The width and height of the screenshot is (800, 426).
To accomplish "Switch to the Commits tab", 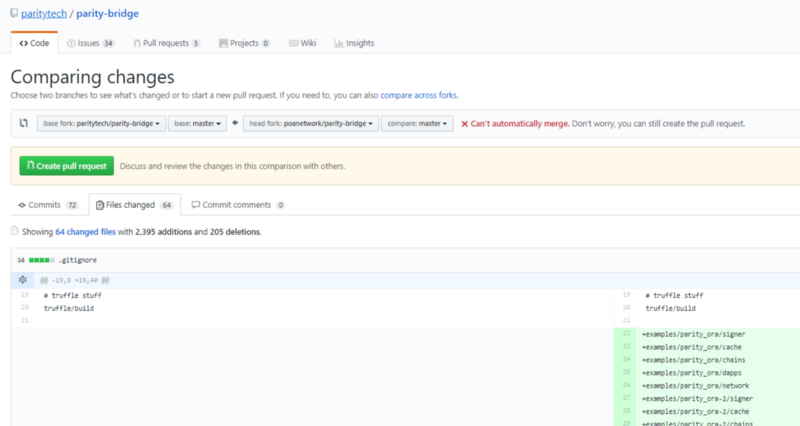I will tap(48, 205).
